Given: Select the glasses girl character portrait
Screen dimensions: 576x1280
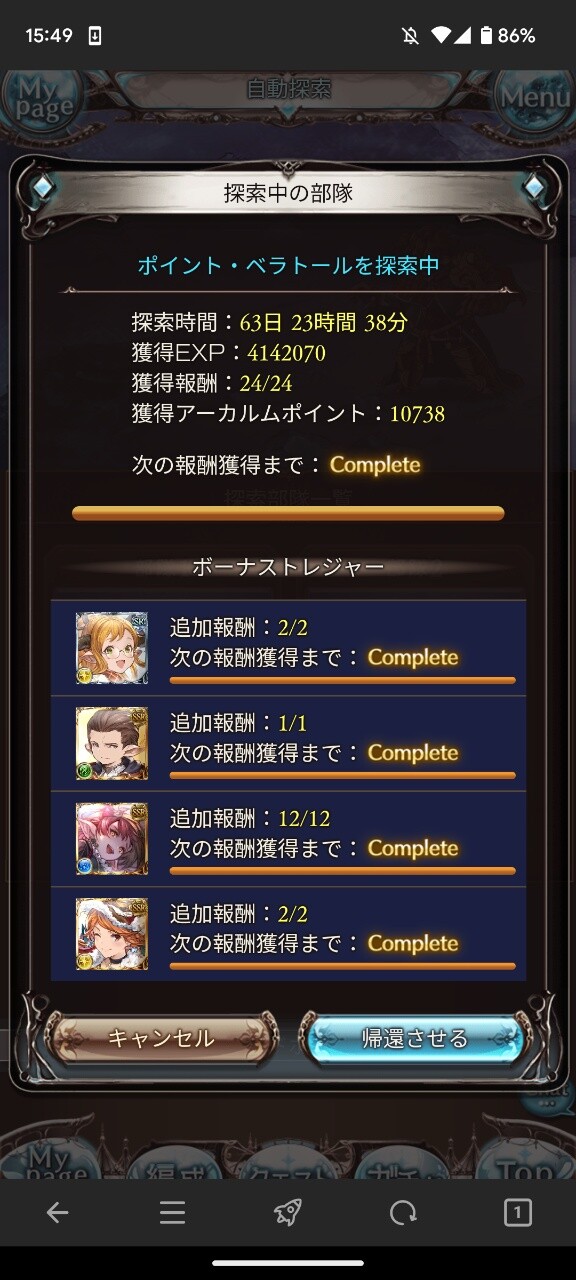Looking at the screenshot, I should point(112,648).
